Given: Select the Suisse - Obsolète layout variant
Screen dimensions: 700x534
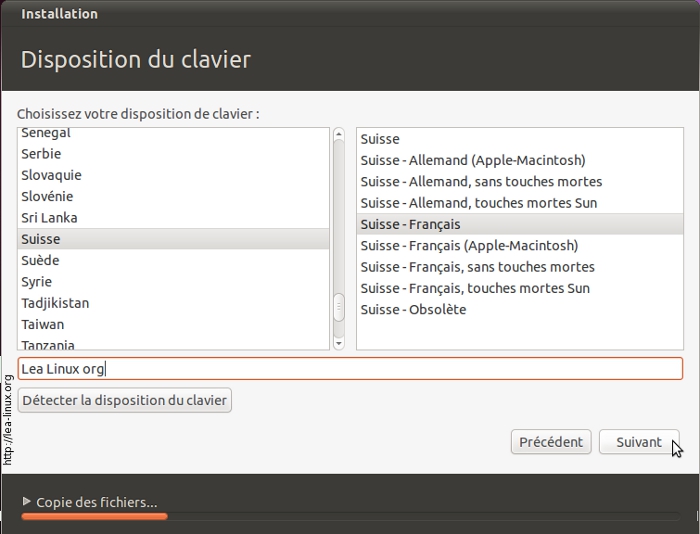Looking at the screenshot, I should point(413,309).
